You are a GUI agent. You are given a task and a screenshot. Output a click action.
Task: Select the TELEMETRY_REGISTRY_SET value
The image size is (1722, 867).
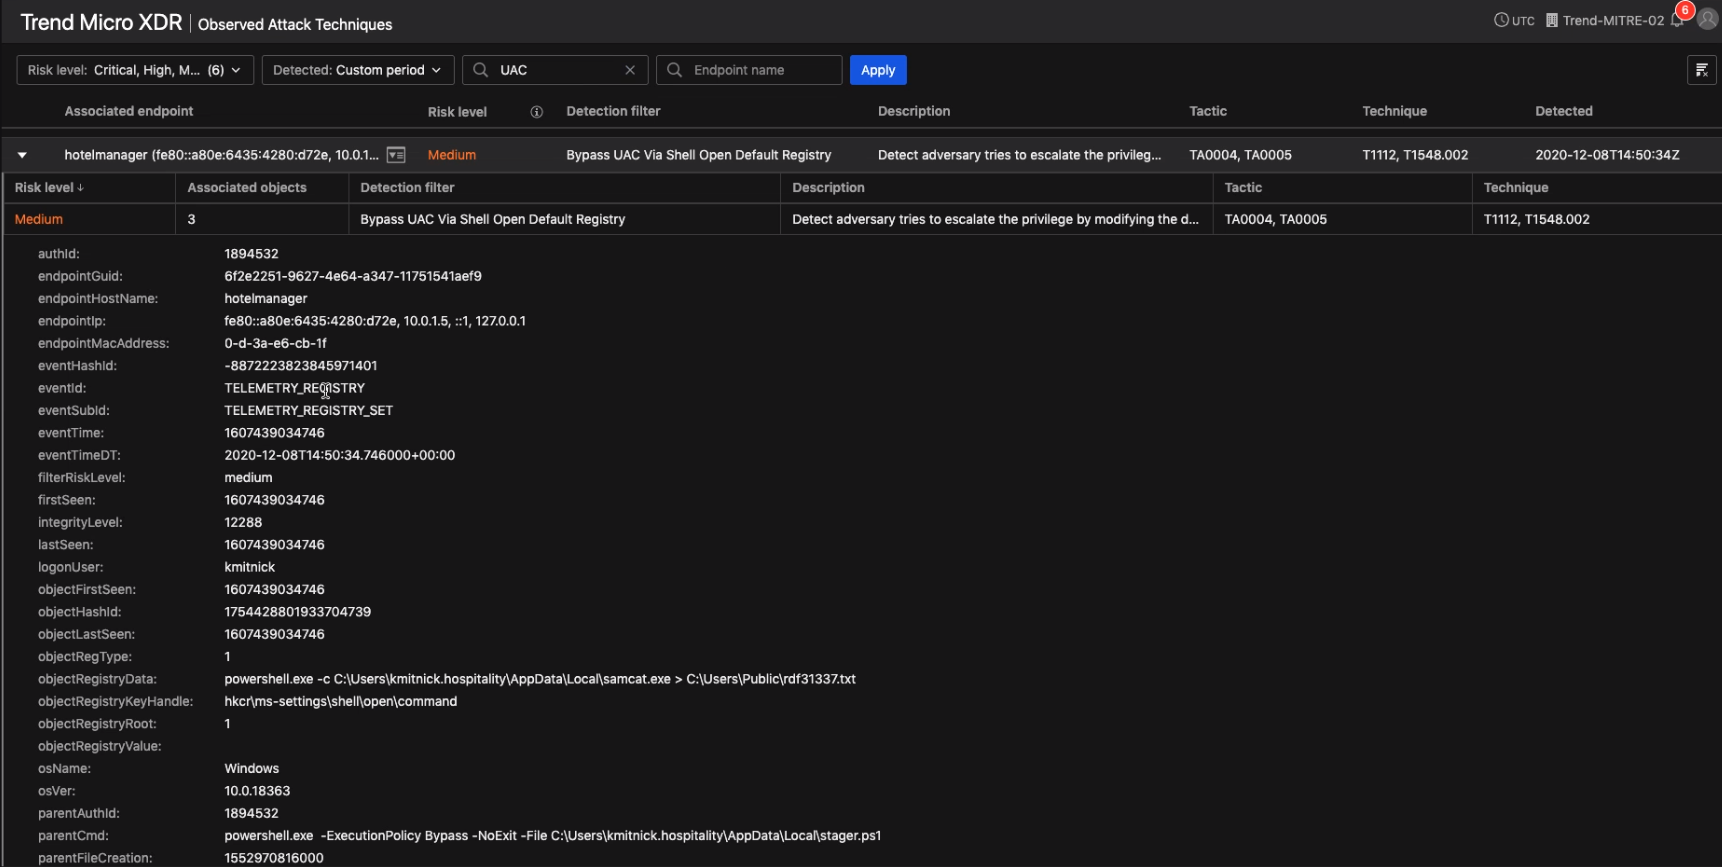click(308, 410)
